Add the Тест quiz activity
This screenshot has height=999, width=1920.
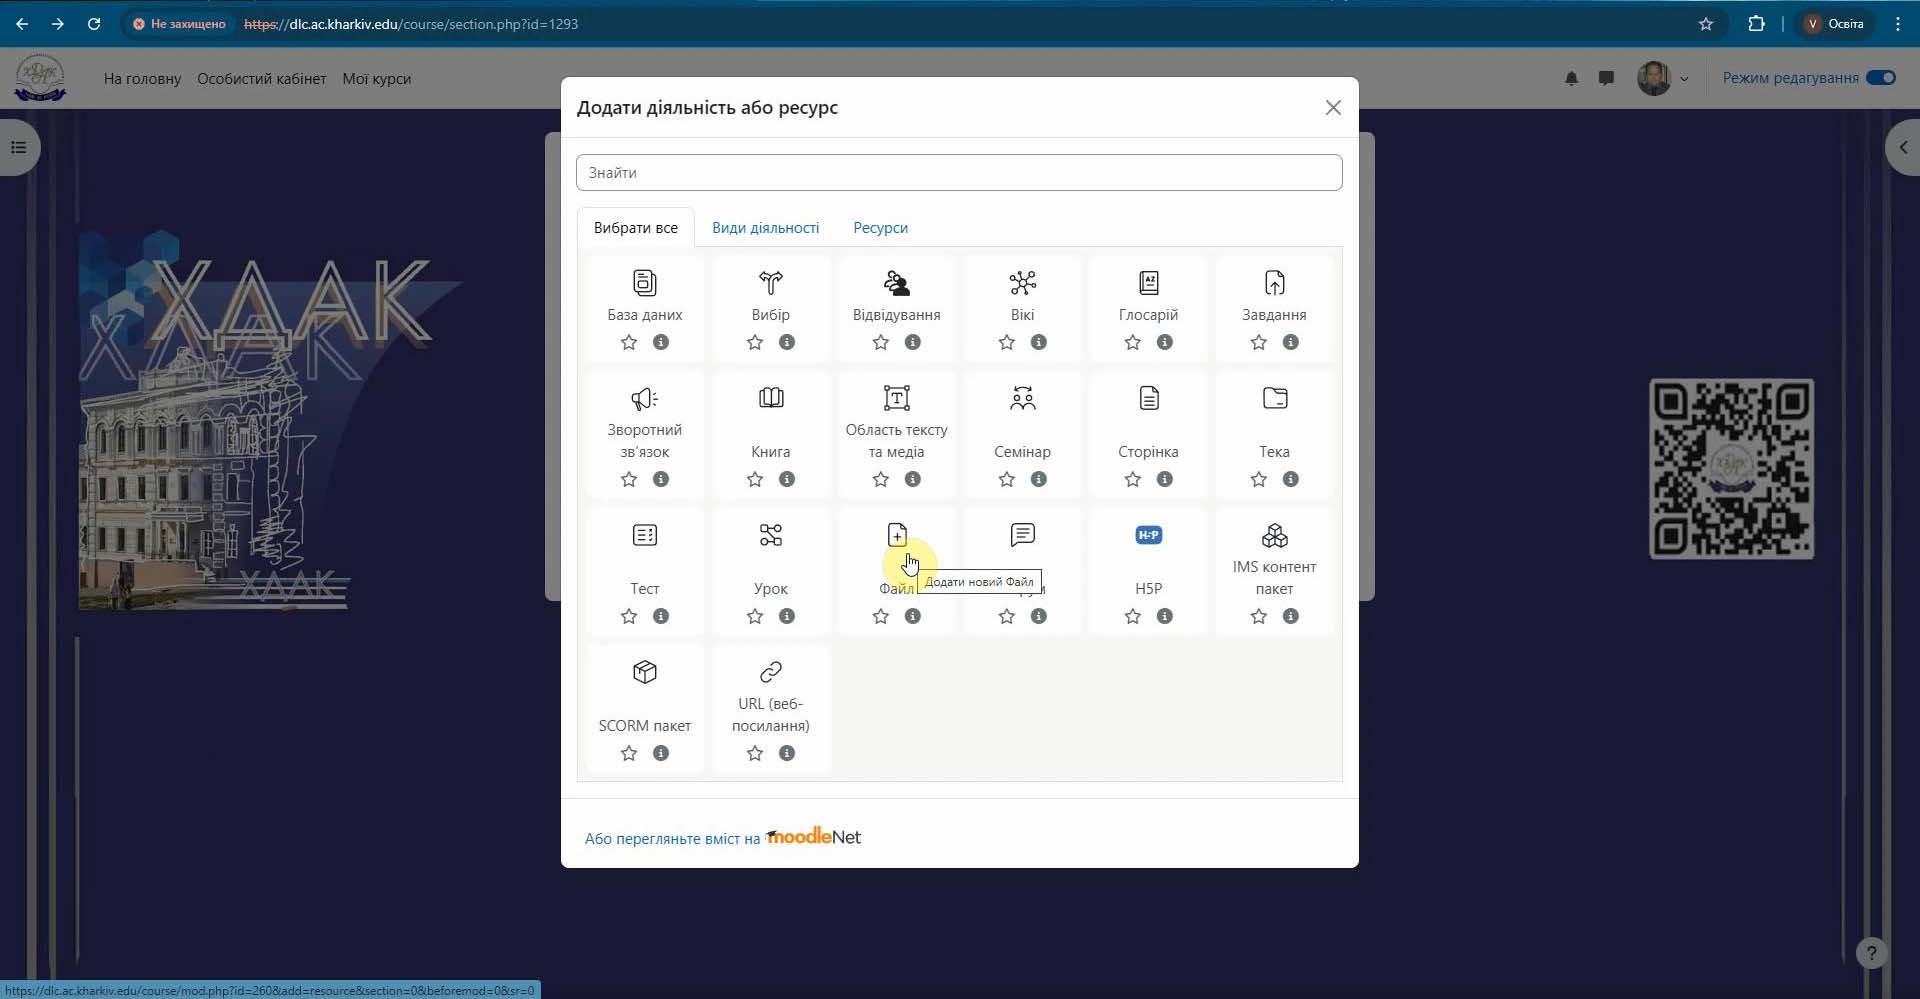(x=644, y=535)
